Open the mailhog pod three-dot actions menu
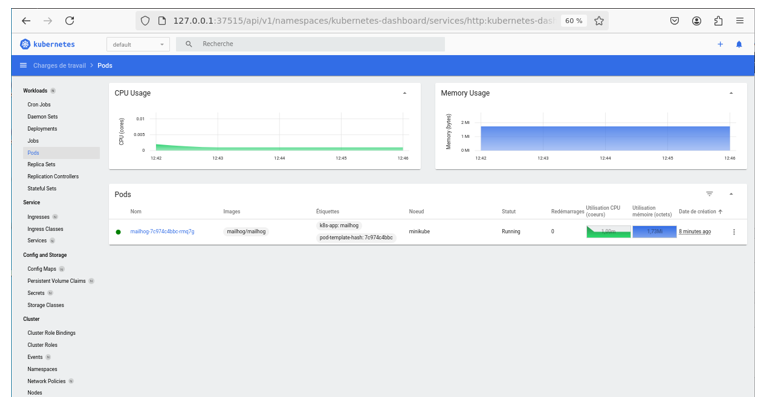This screenshot has height=410, width=782. point(733,232)
